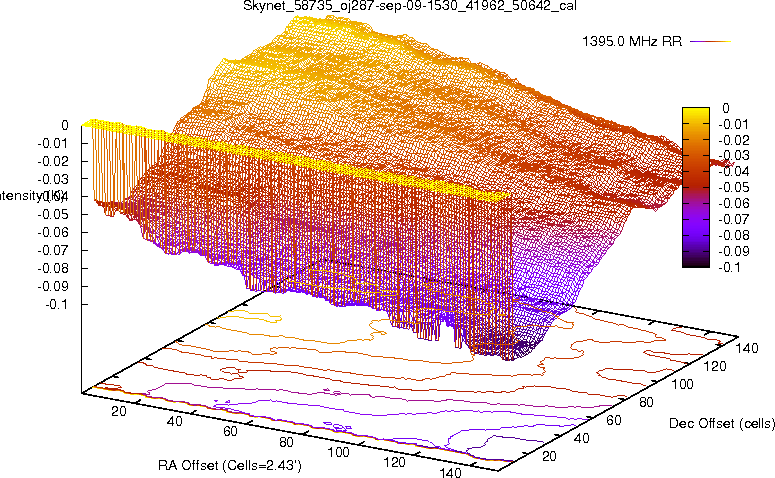Click the Dec axis tick label 40

582,438
